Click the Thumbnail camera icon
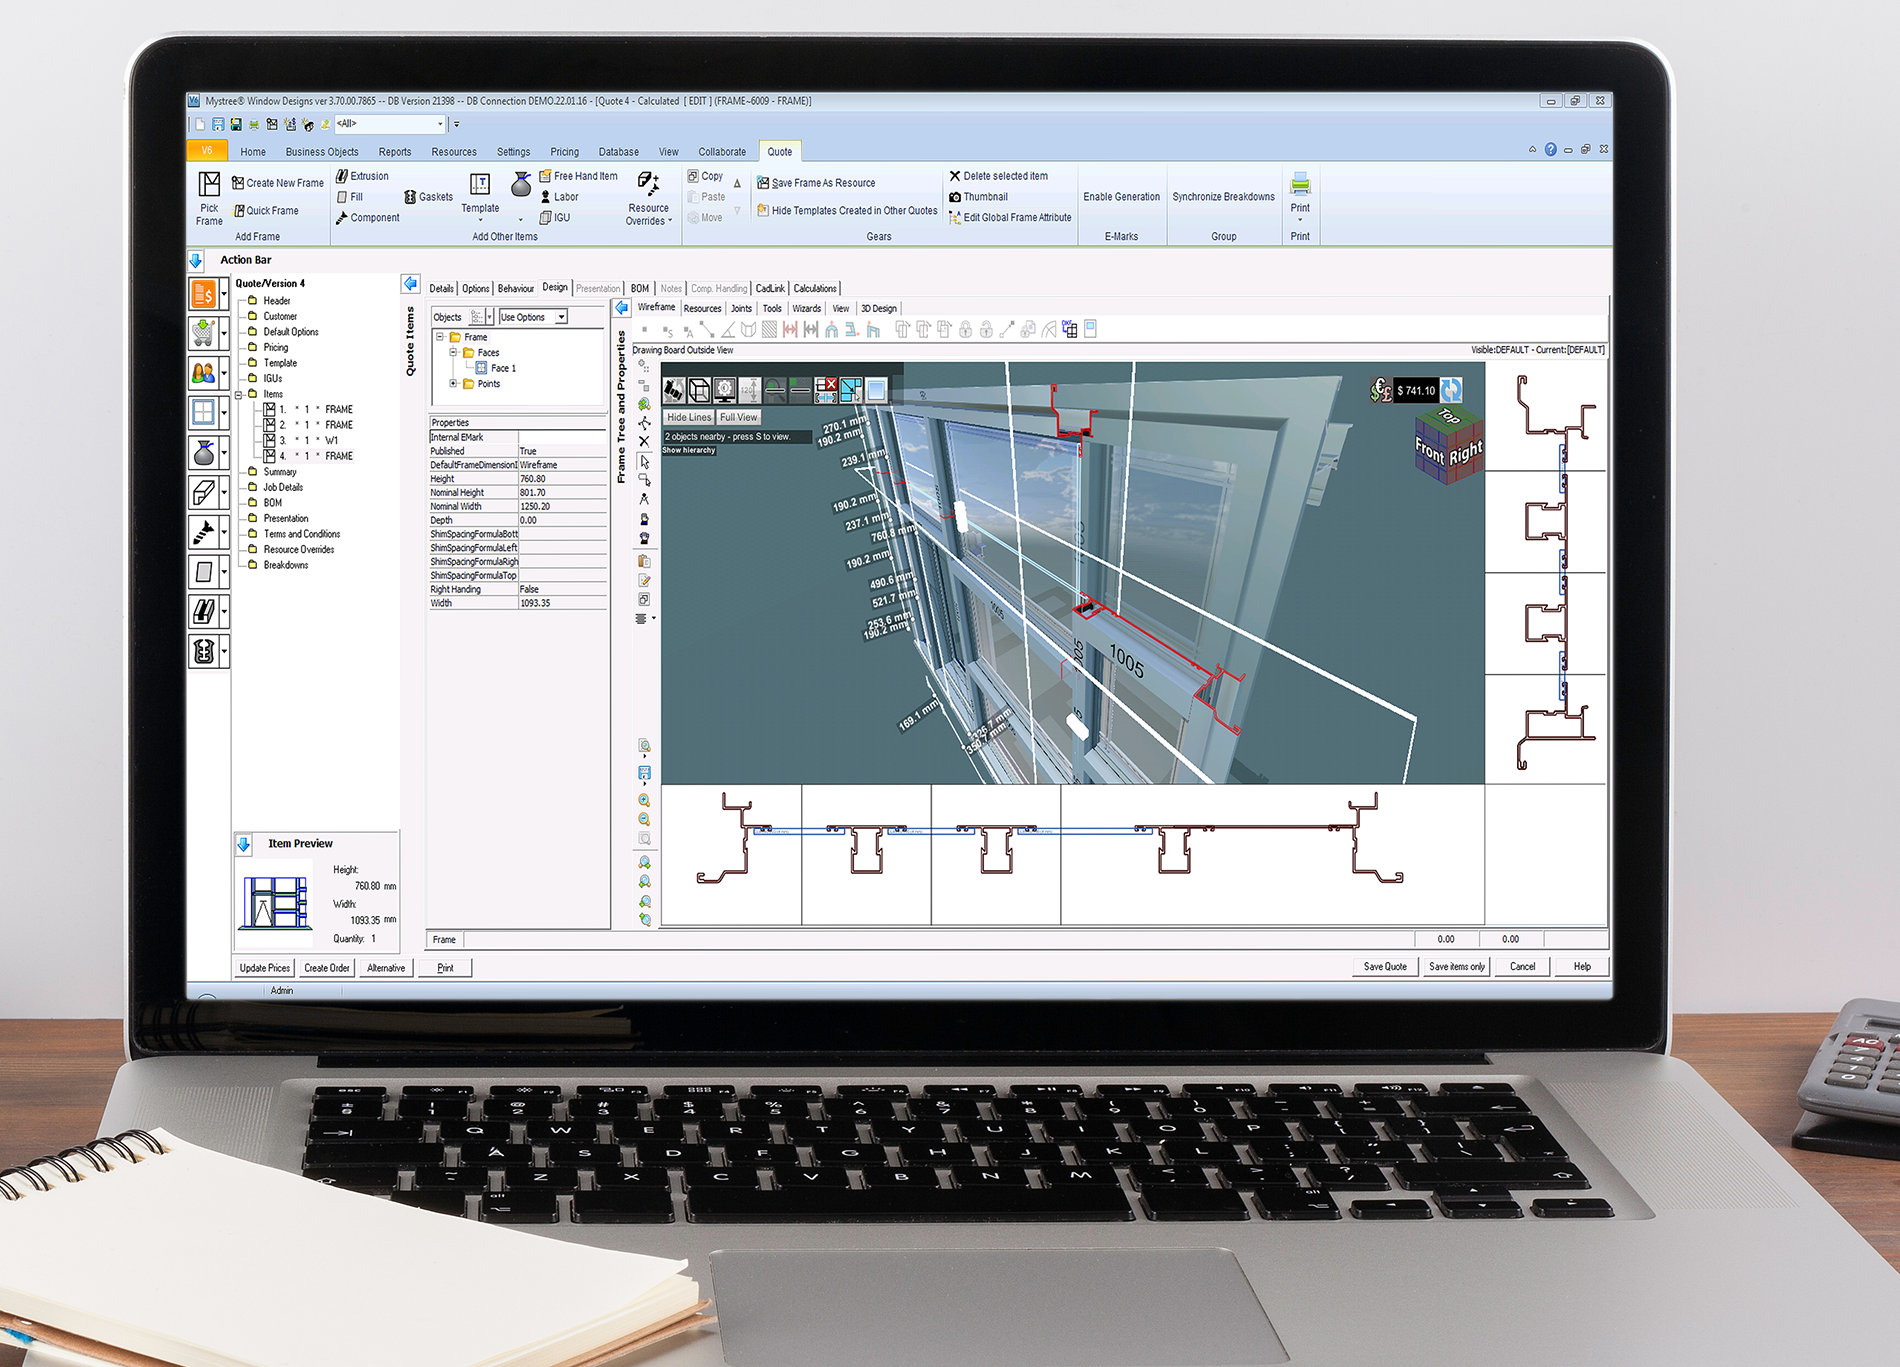Screen dimensions: 1900x1367 pos(955,197)
